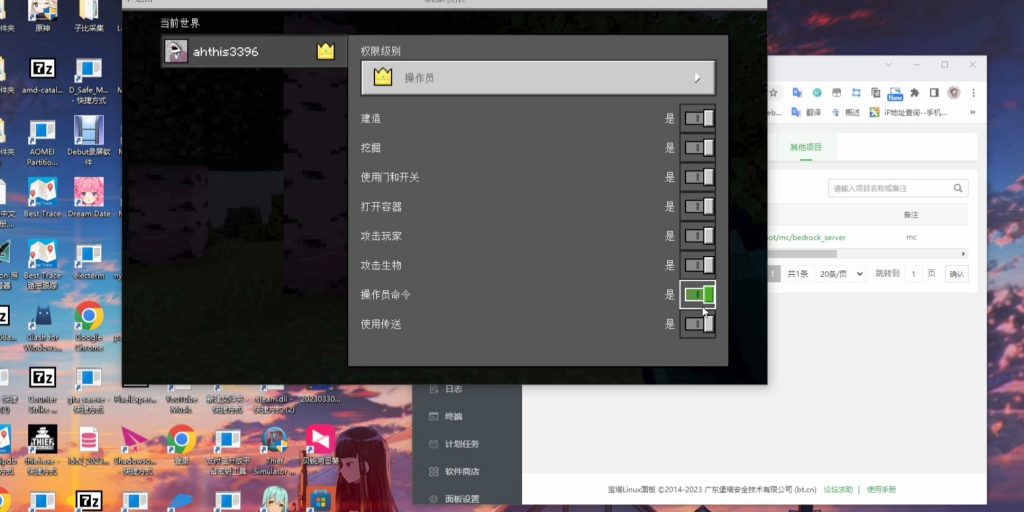Viewport: 1024px width, 512px height.
Task: Disable the 操作员命令 green switch
Action: pos(697,295)
